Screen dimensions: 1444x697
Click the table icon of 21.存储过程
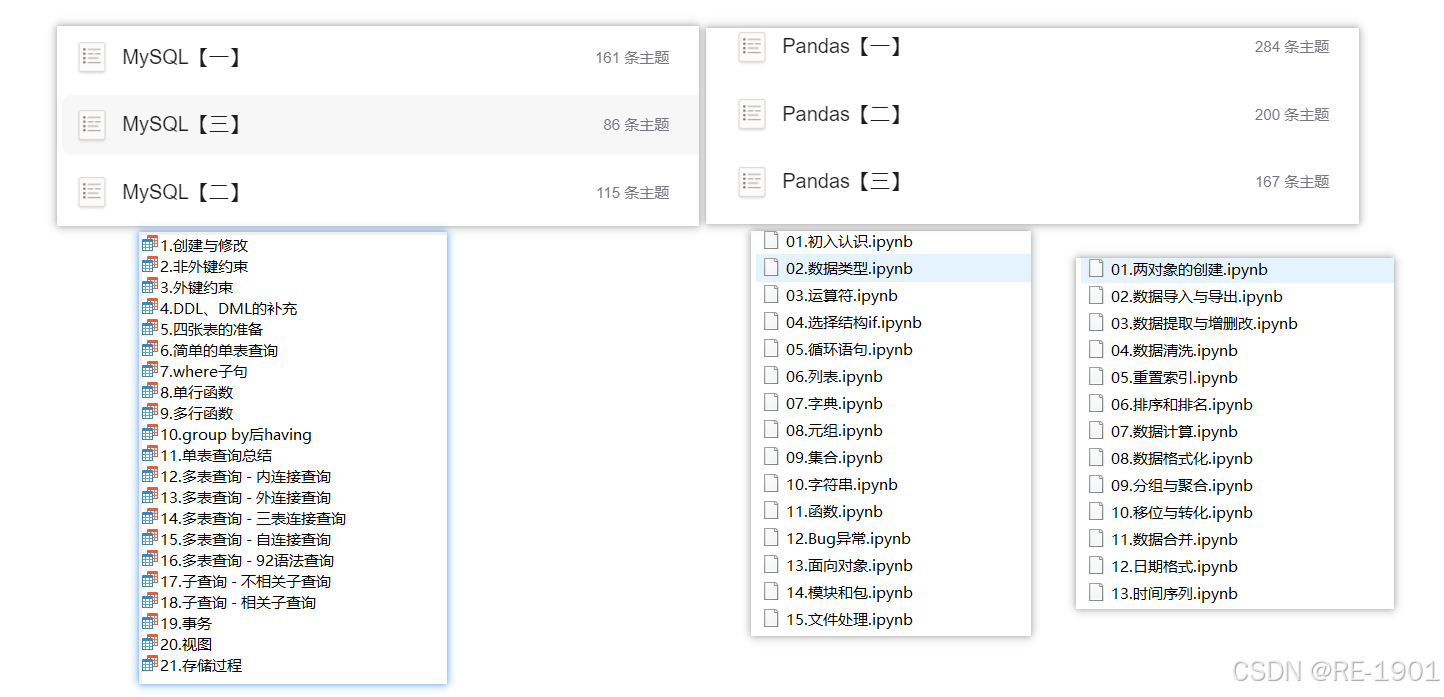coord(150,665)
